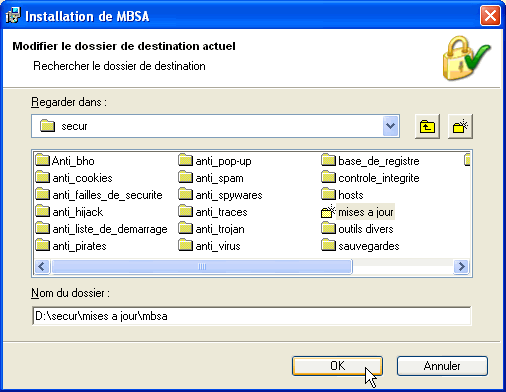Click the secur combo box
This screenshot has height=392, width=506.
coord(215,126)
